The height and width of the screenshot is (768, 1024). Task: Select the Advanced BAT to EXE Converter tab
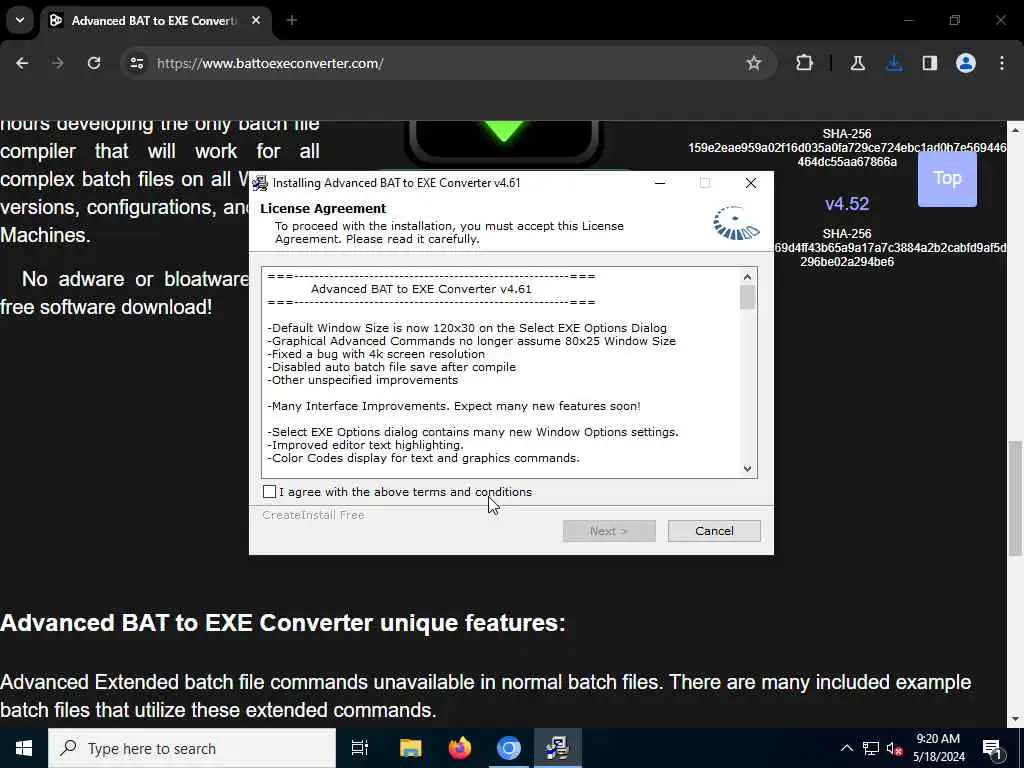(x=156, y=21)
